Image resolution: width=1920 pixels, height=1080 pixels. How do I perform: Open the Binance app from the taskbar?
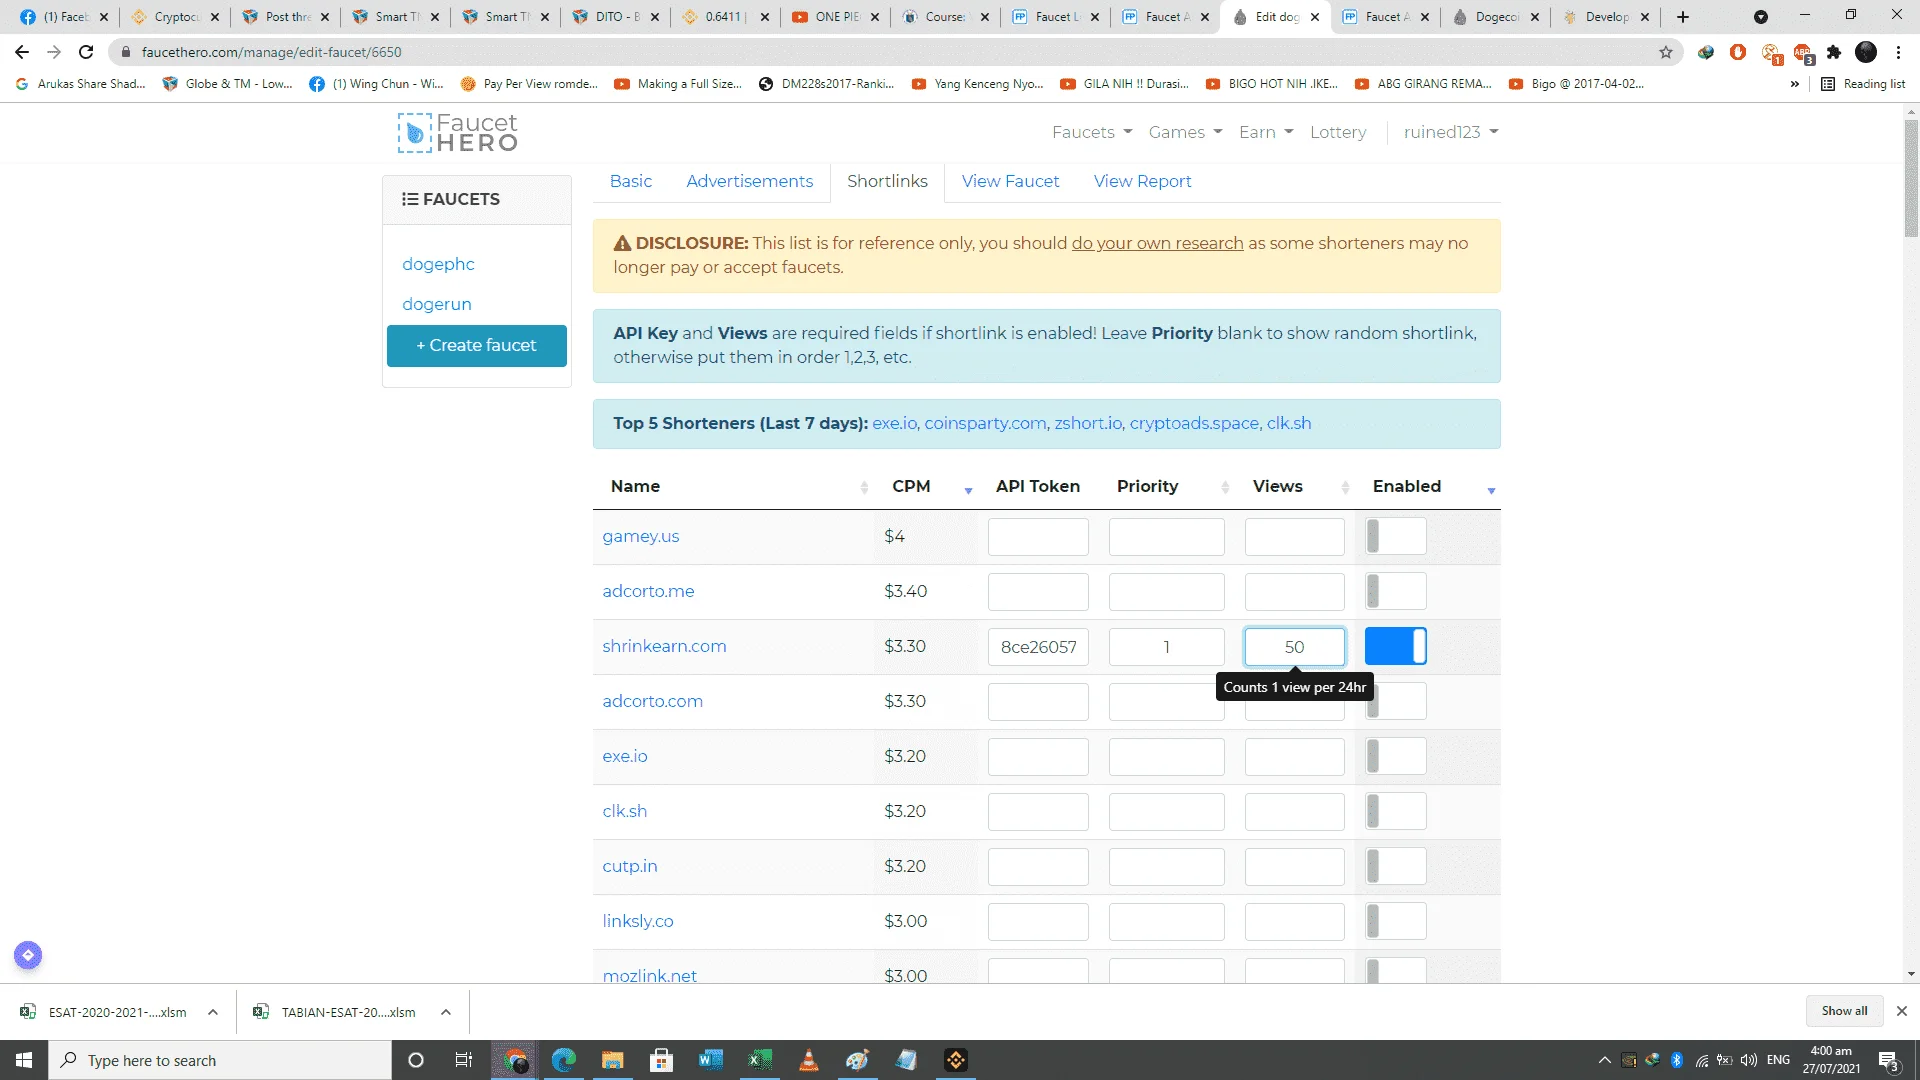(x=955, y=1060)
